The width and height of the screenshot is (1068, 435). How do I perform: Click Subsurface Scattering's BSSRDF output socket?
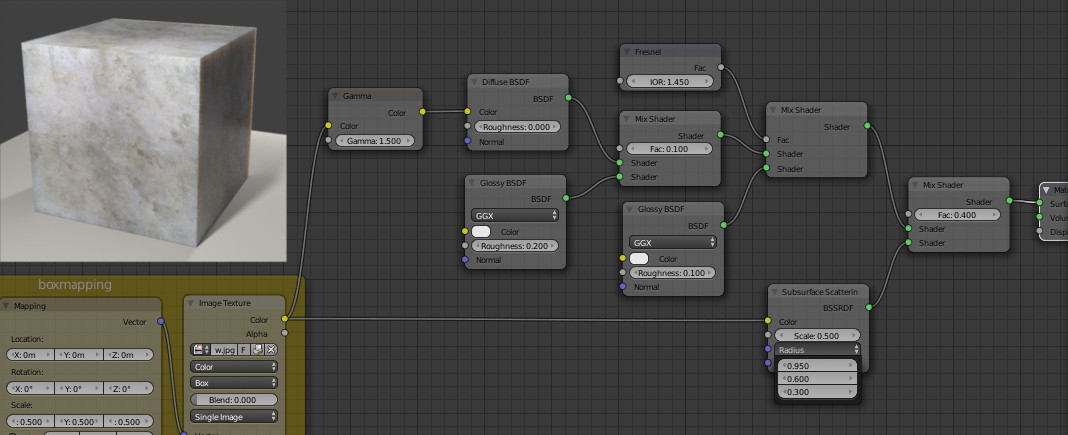869,308
